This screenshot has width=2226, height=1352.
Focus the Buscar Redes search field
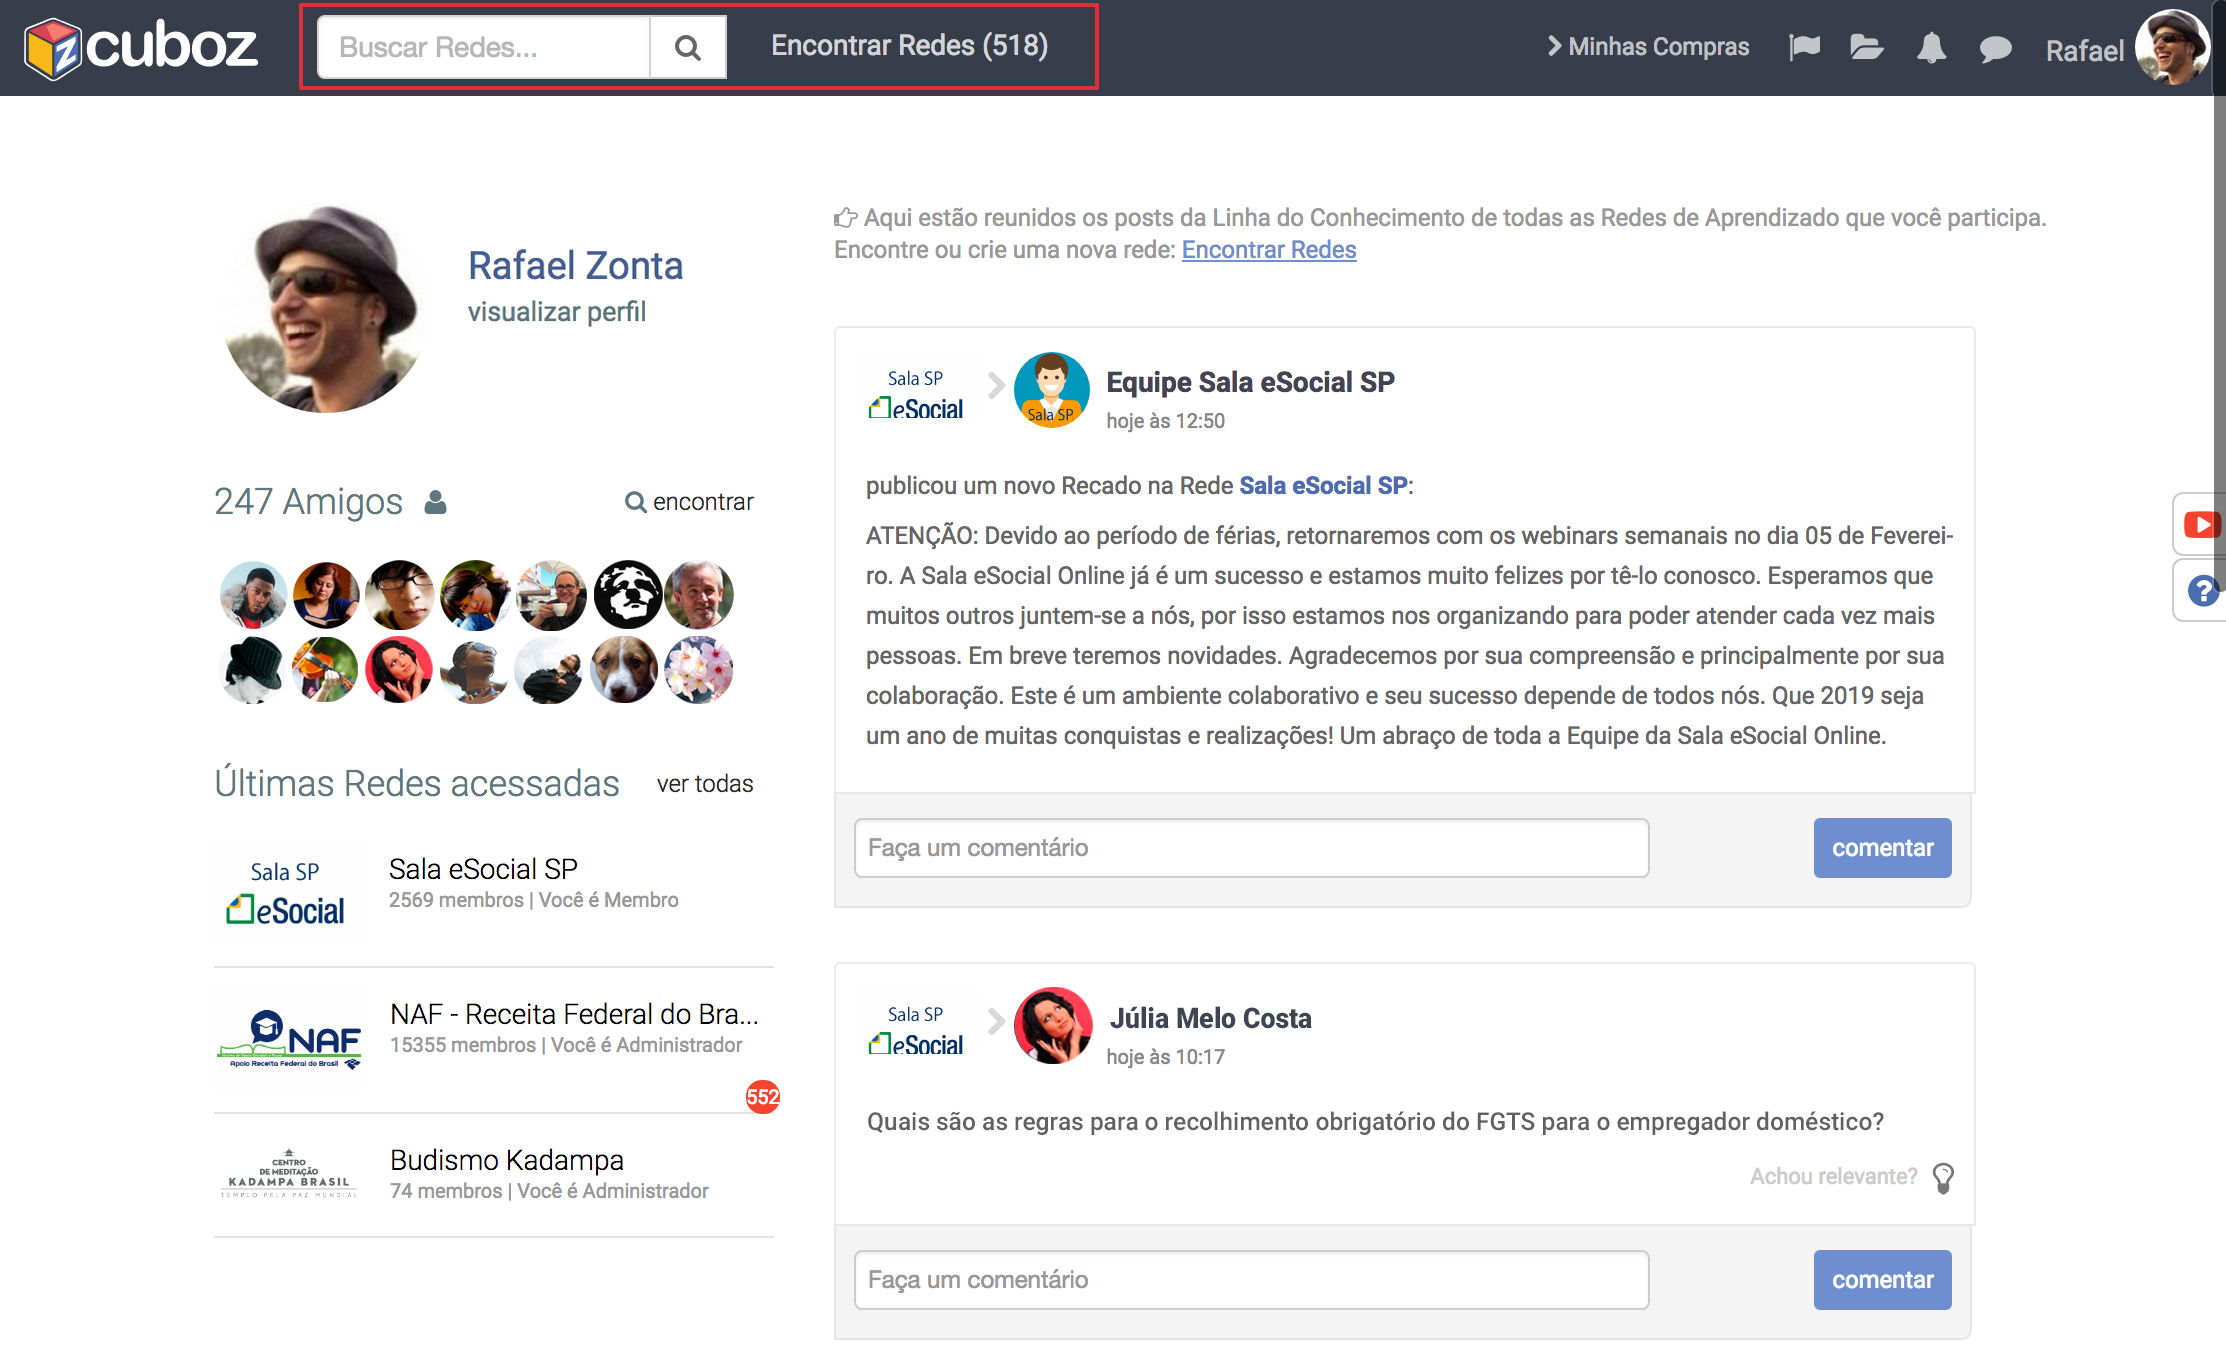(x=483, y=47)
